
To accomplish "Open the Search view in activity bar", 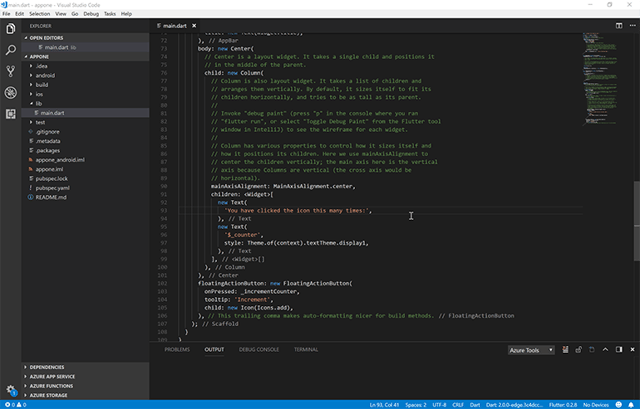I will (11, 50).
